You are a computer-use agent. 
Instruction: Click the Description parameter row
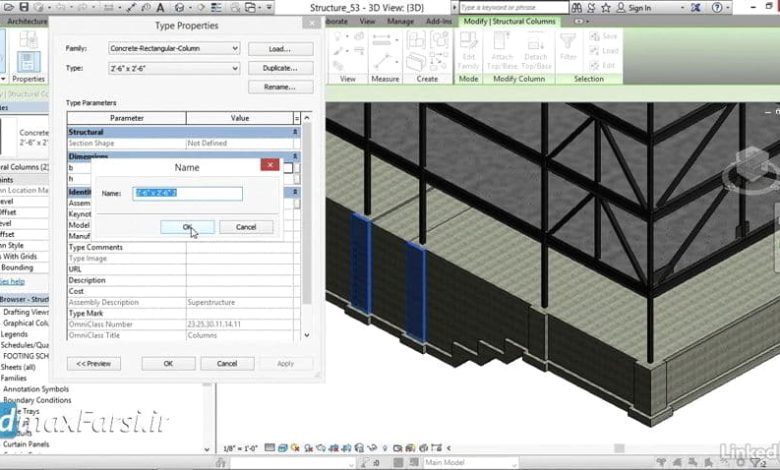point(184,280)
